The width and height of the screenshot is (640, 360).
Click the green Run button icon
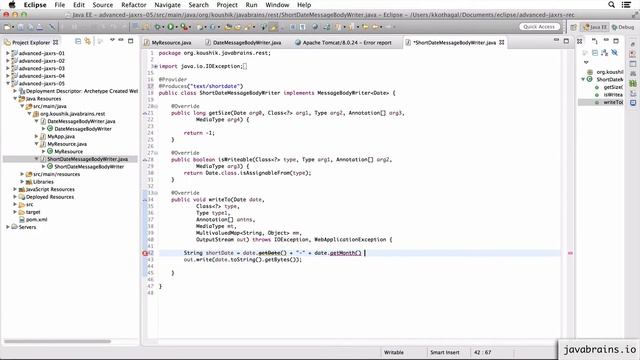point(171,27)
